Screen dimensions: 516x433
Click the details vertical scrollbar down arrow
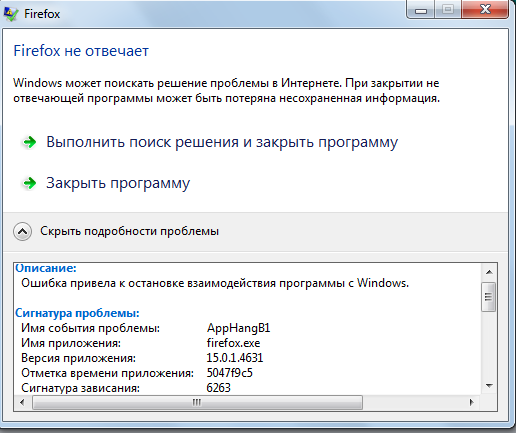489,386
